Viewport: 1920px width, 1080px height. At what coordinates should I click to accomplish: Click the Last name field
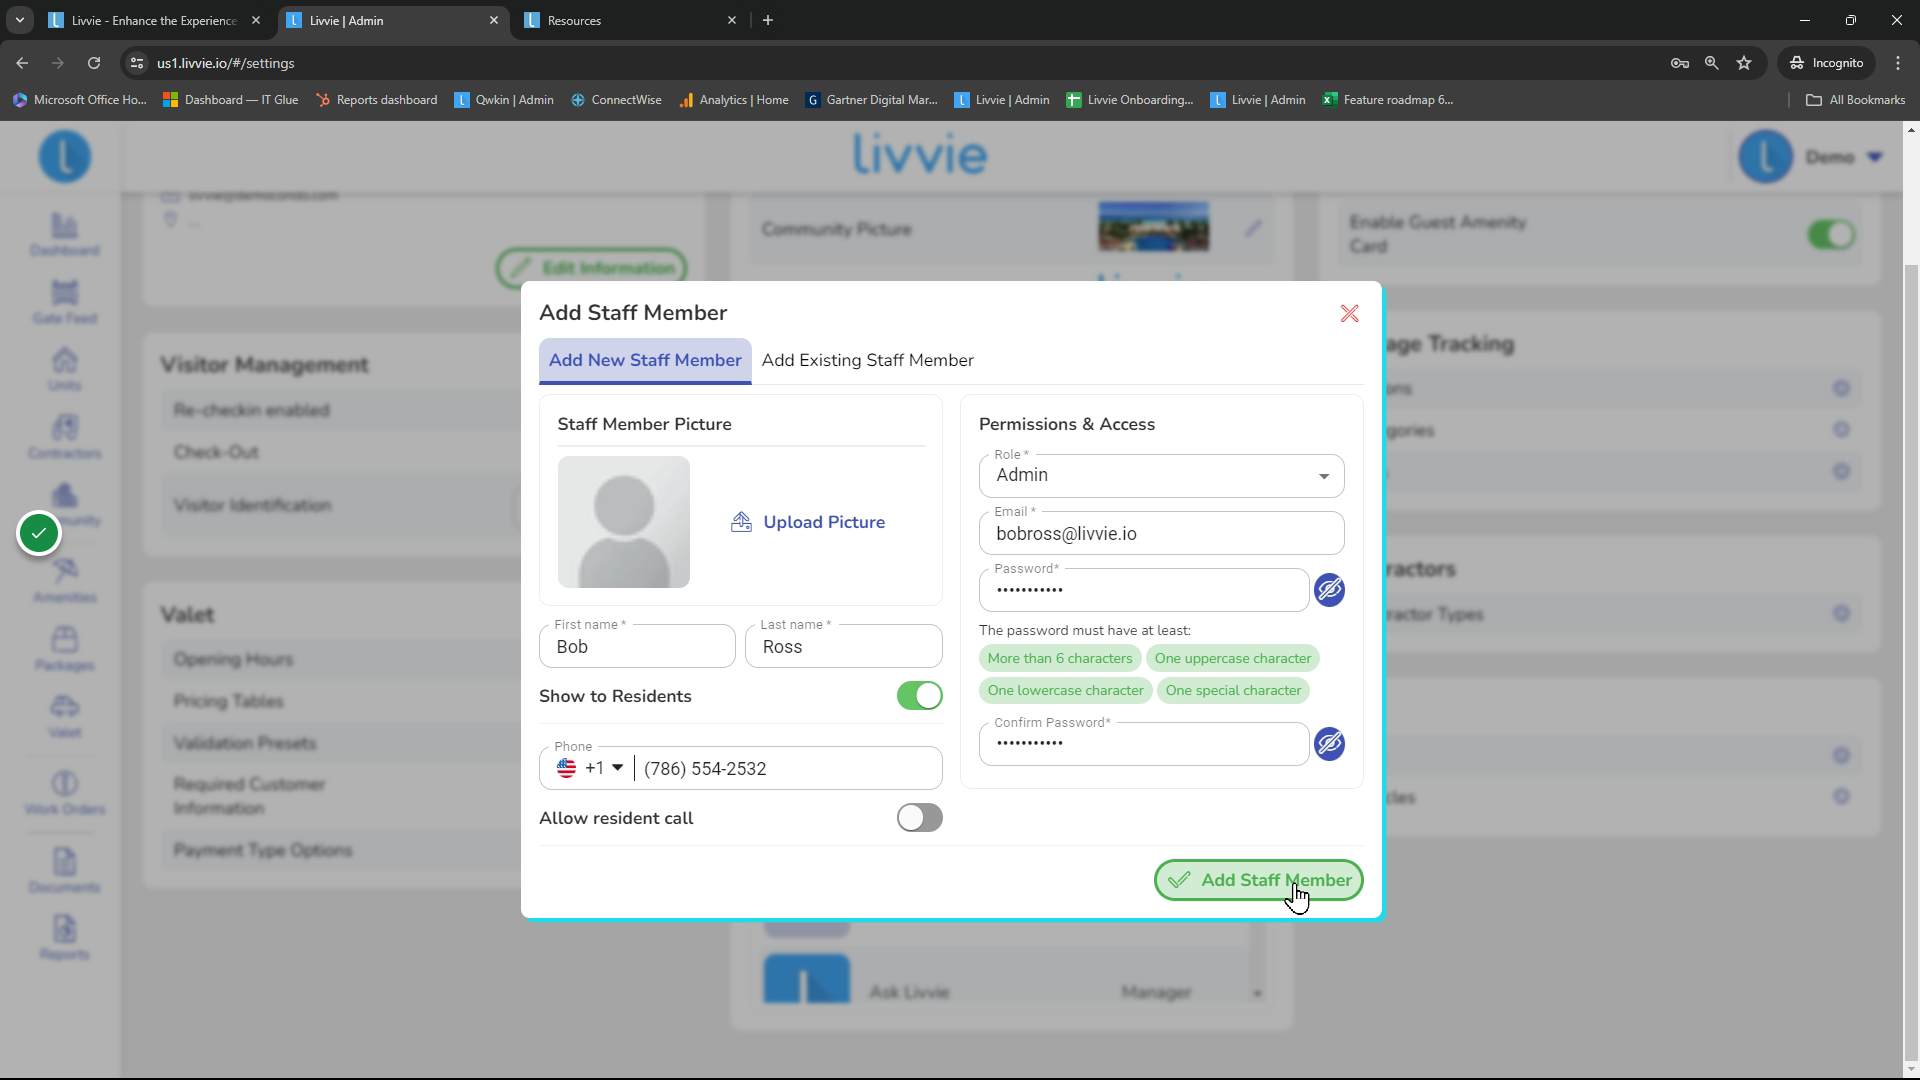843,647
